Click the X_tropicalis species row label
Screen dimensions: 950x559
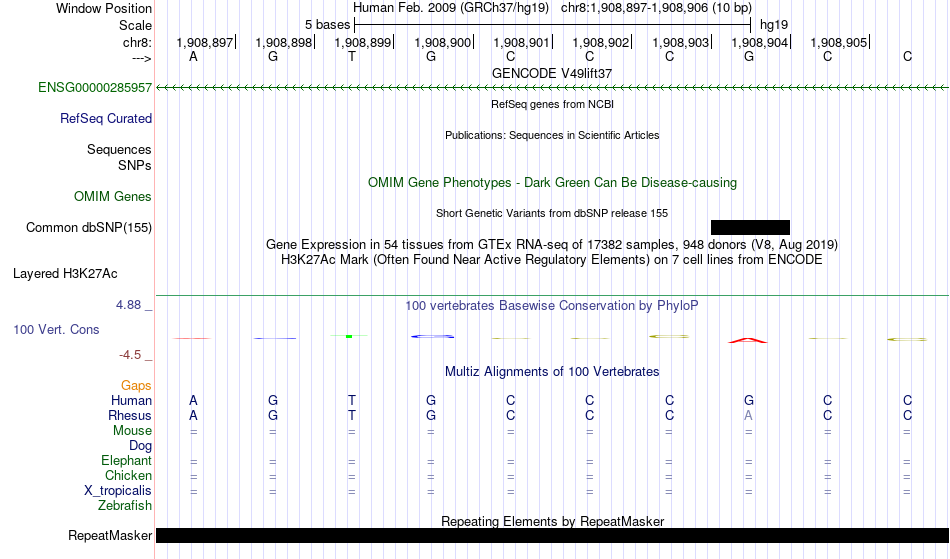[118, 491]
